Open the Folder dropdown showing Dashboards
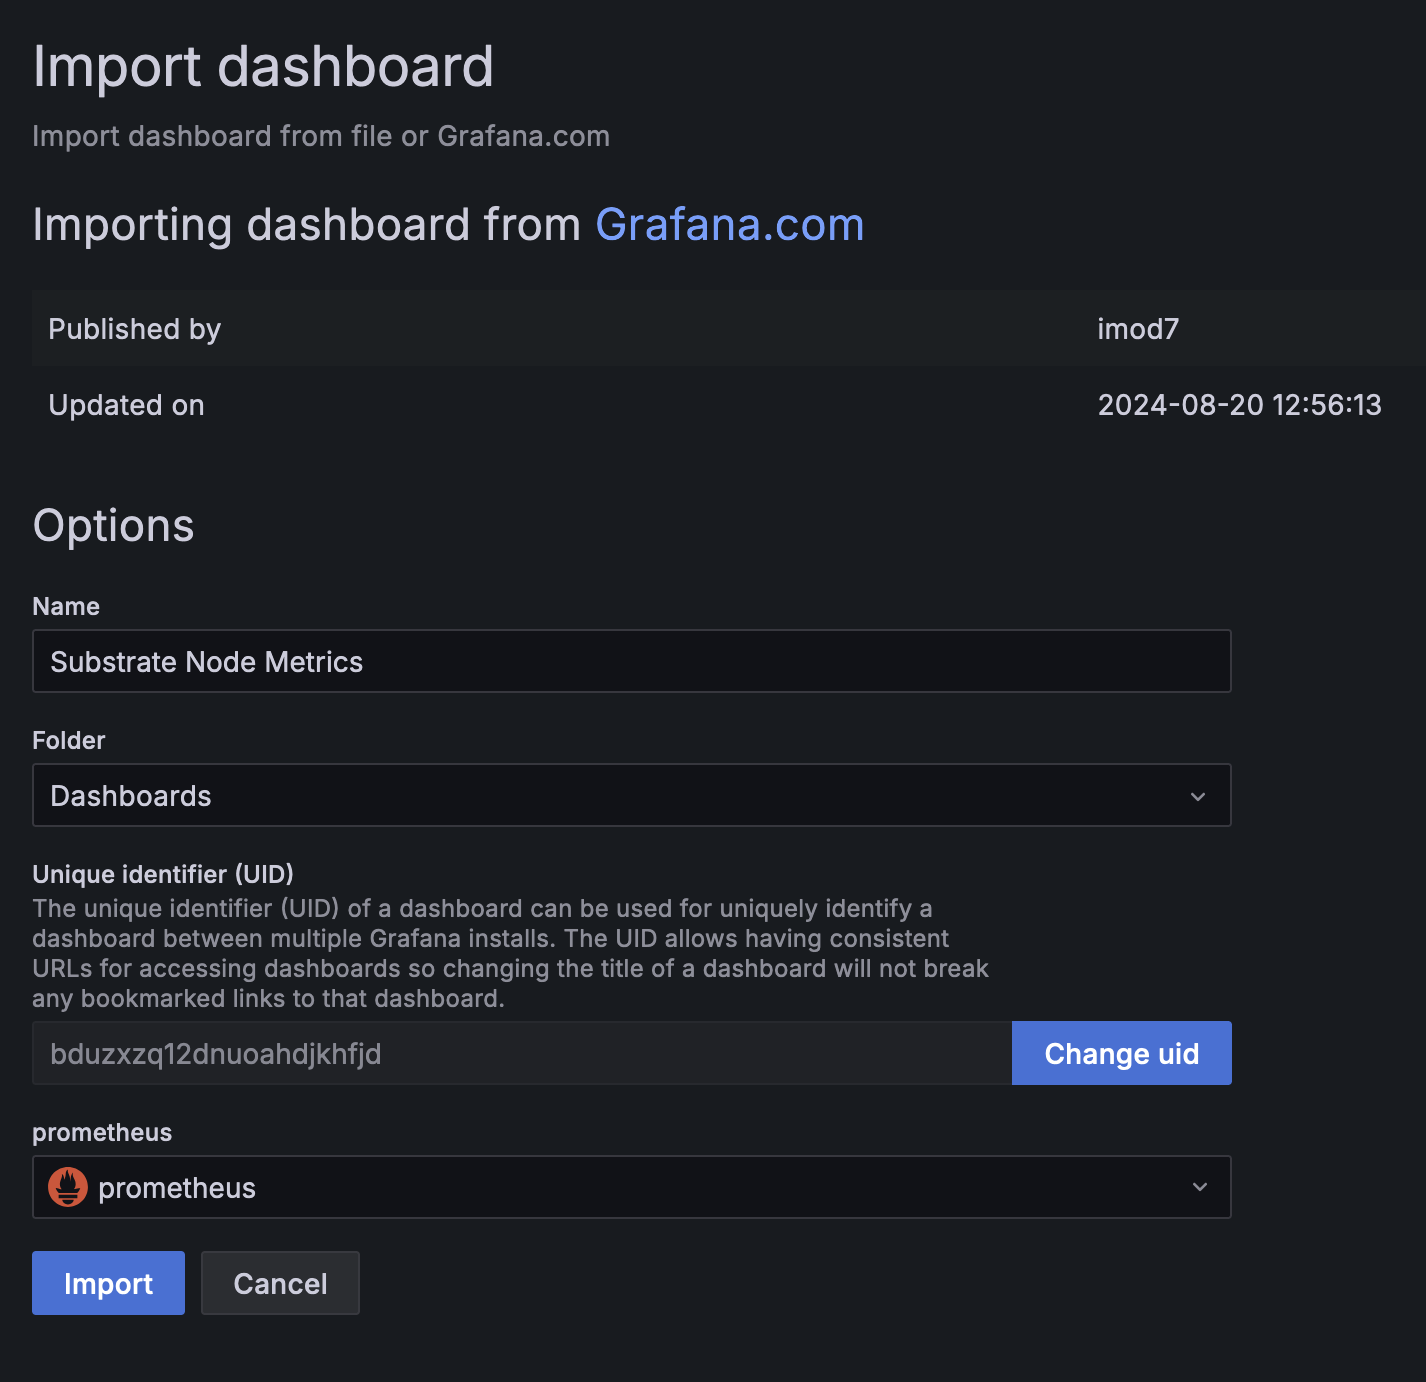1426x1382 pixels. tap(631, 795)
